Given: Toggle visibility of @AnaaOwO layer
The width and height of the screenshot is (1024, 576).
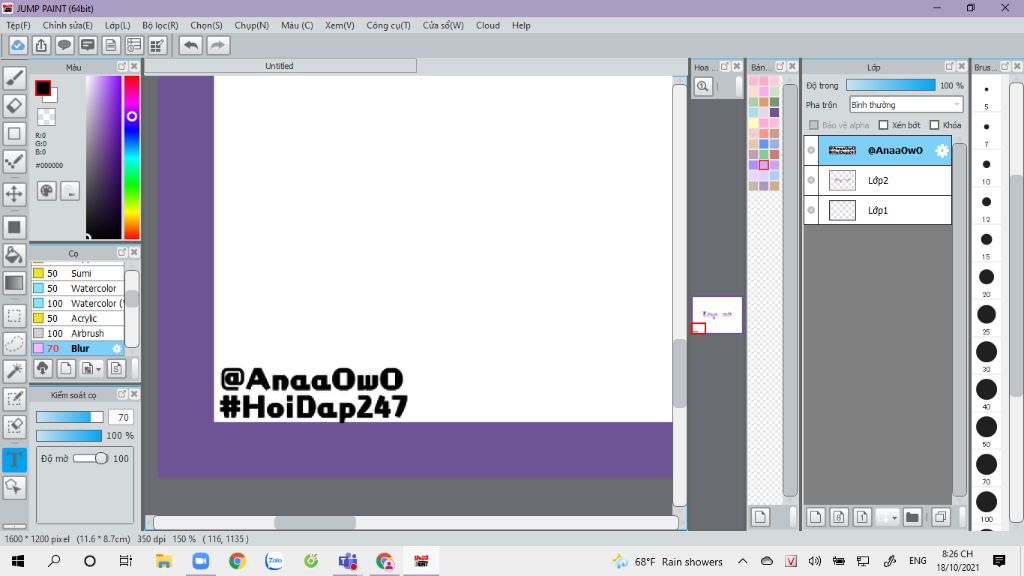Looking at the screenshot, I should (x=811, y=150).
